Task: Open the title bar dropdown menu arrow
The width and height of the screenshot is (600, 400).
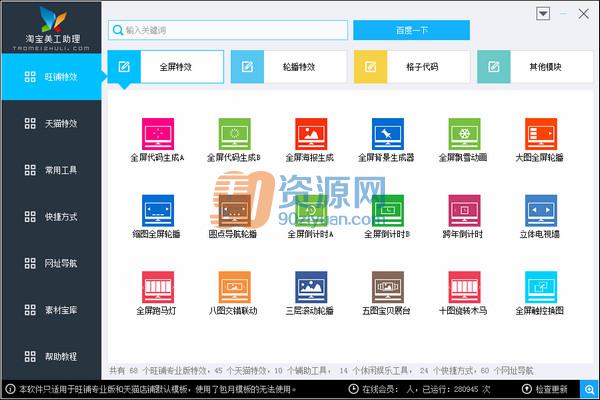Action: [543, 14]
